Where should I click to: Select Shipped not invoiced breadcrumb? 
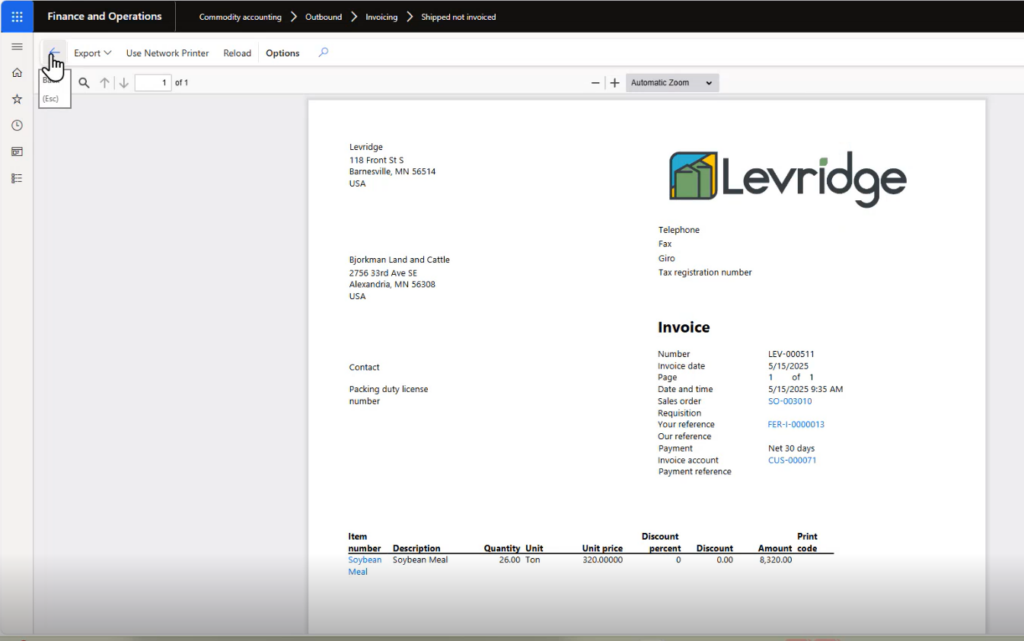coord(458,17)
